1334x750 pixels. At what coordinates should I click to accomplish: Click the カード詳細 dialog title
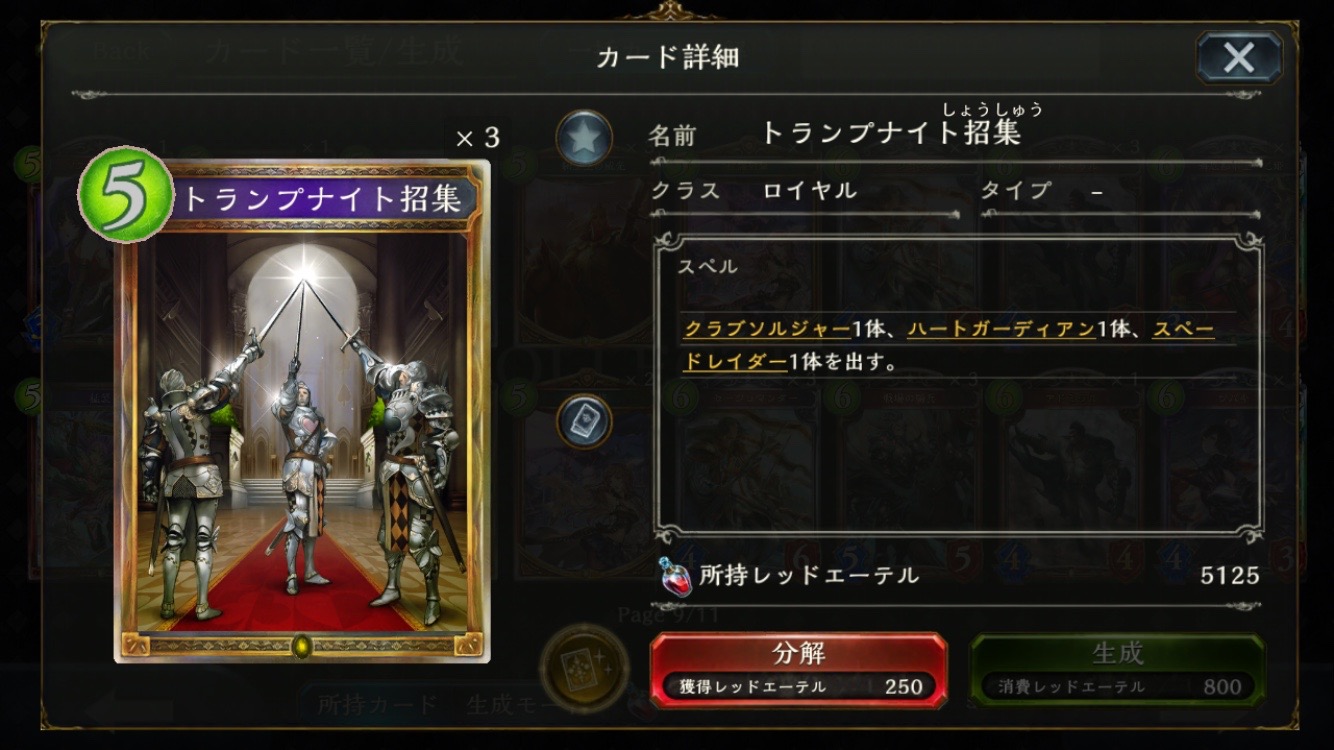[x=667, y=57]
